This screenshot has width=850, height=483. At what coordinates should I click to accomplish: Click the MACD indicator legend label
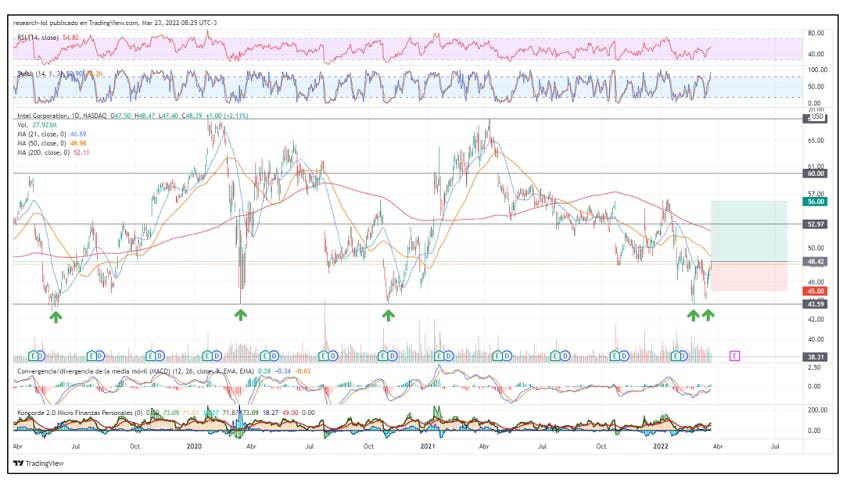point(136,371)
